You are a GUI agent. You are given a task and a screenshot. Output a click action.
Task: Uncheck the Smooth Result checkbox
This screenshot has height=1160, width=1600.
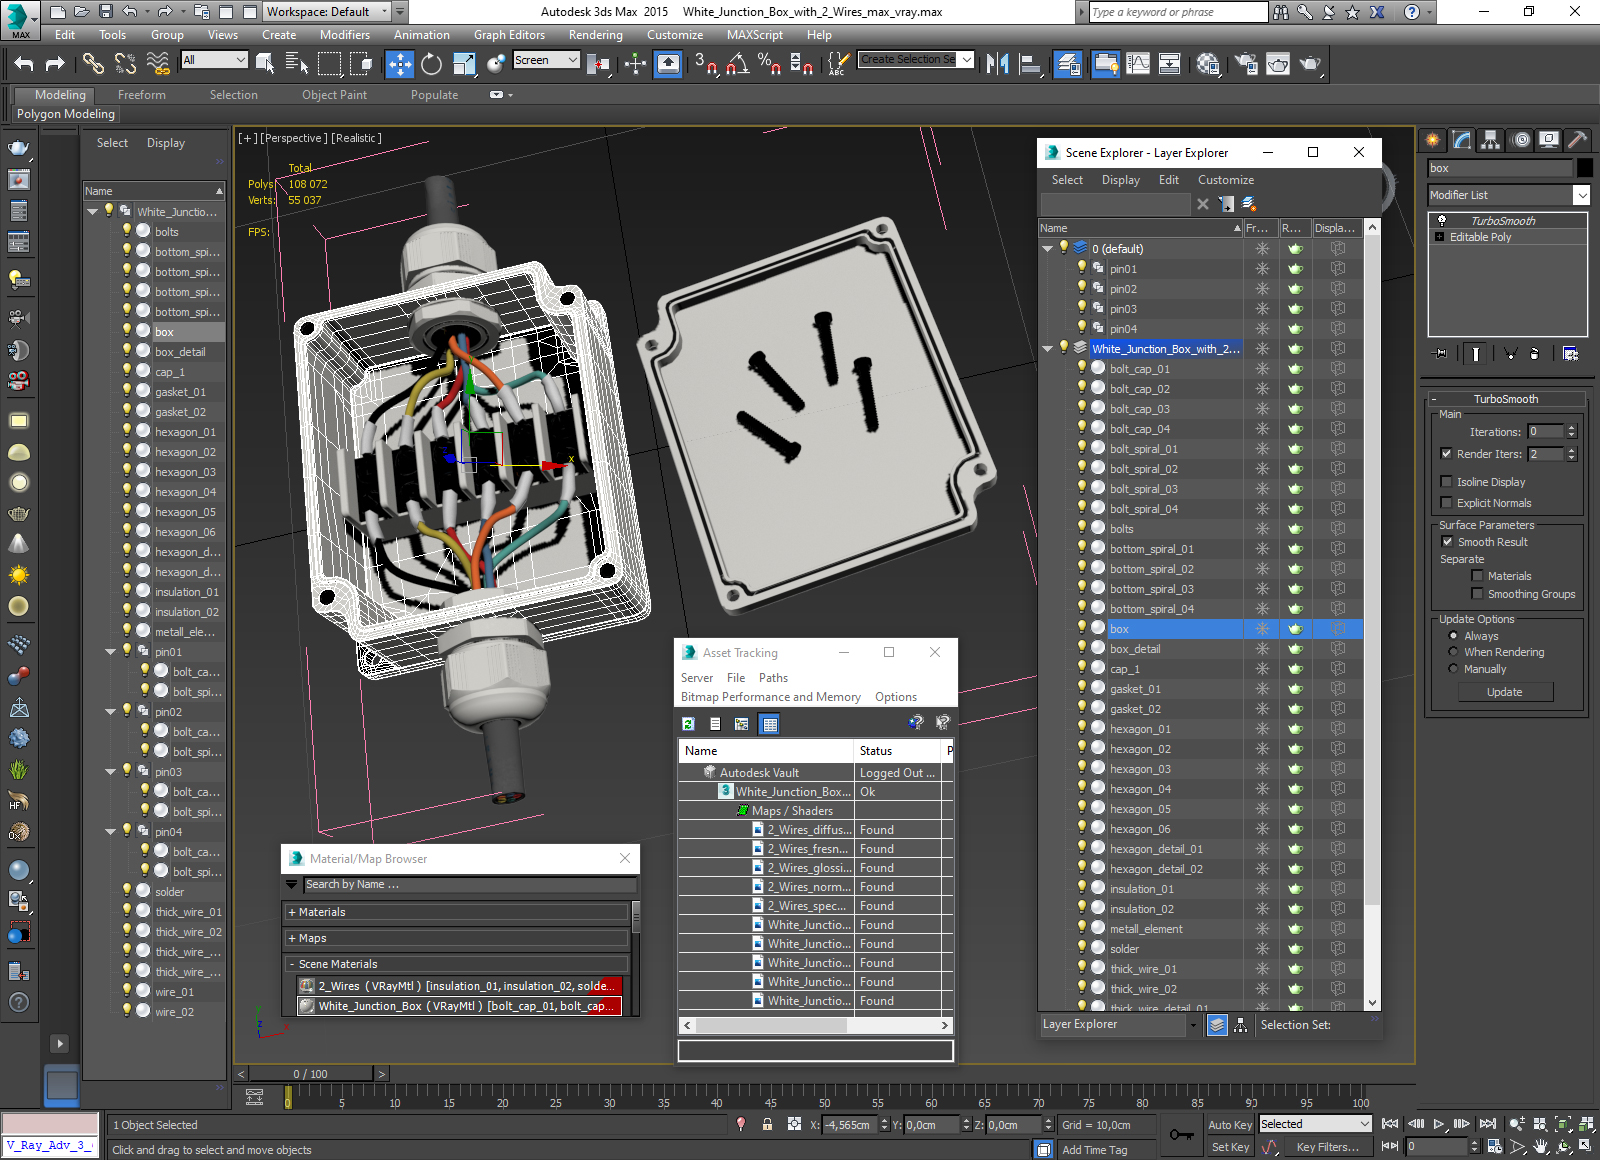click(1446, 542)
